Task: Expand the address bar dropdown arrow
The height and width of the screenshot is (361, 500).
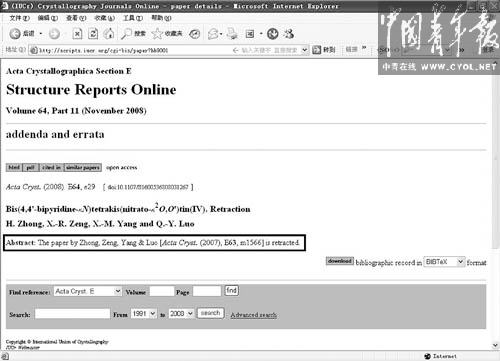Action: 304,50
